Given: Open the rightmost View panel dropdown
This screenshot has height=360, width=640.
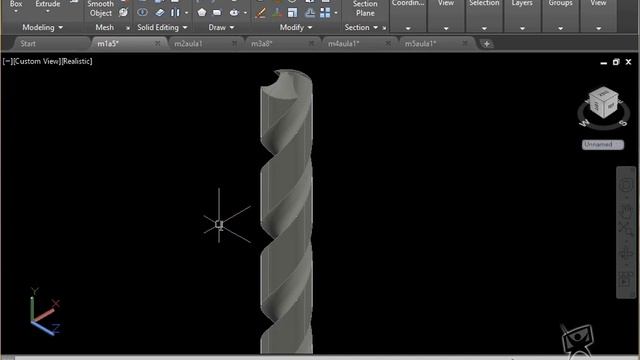Looking at the screenshot, I should click(598, 28).
